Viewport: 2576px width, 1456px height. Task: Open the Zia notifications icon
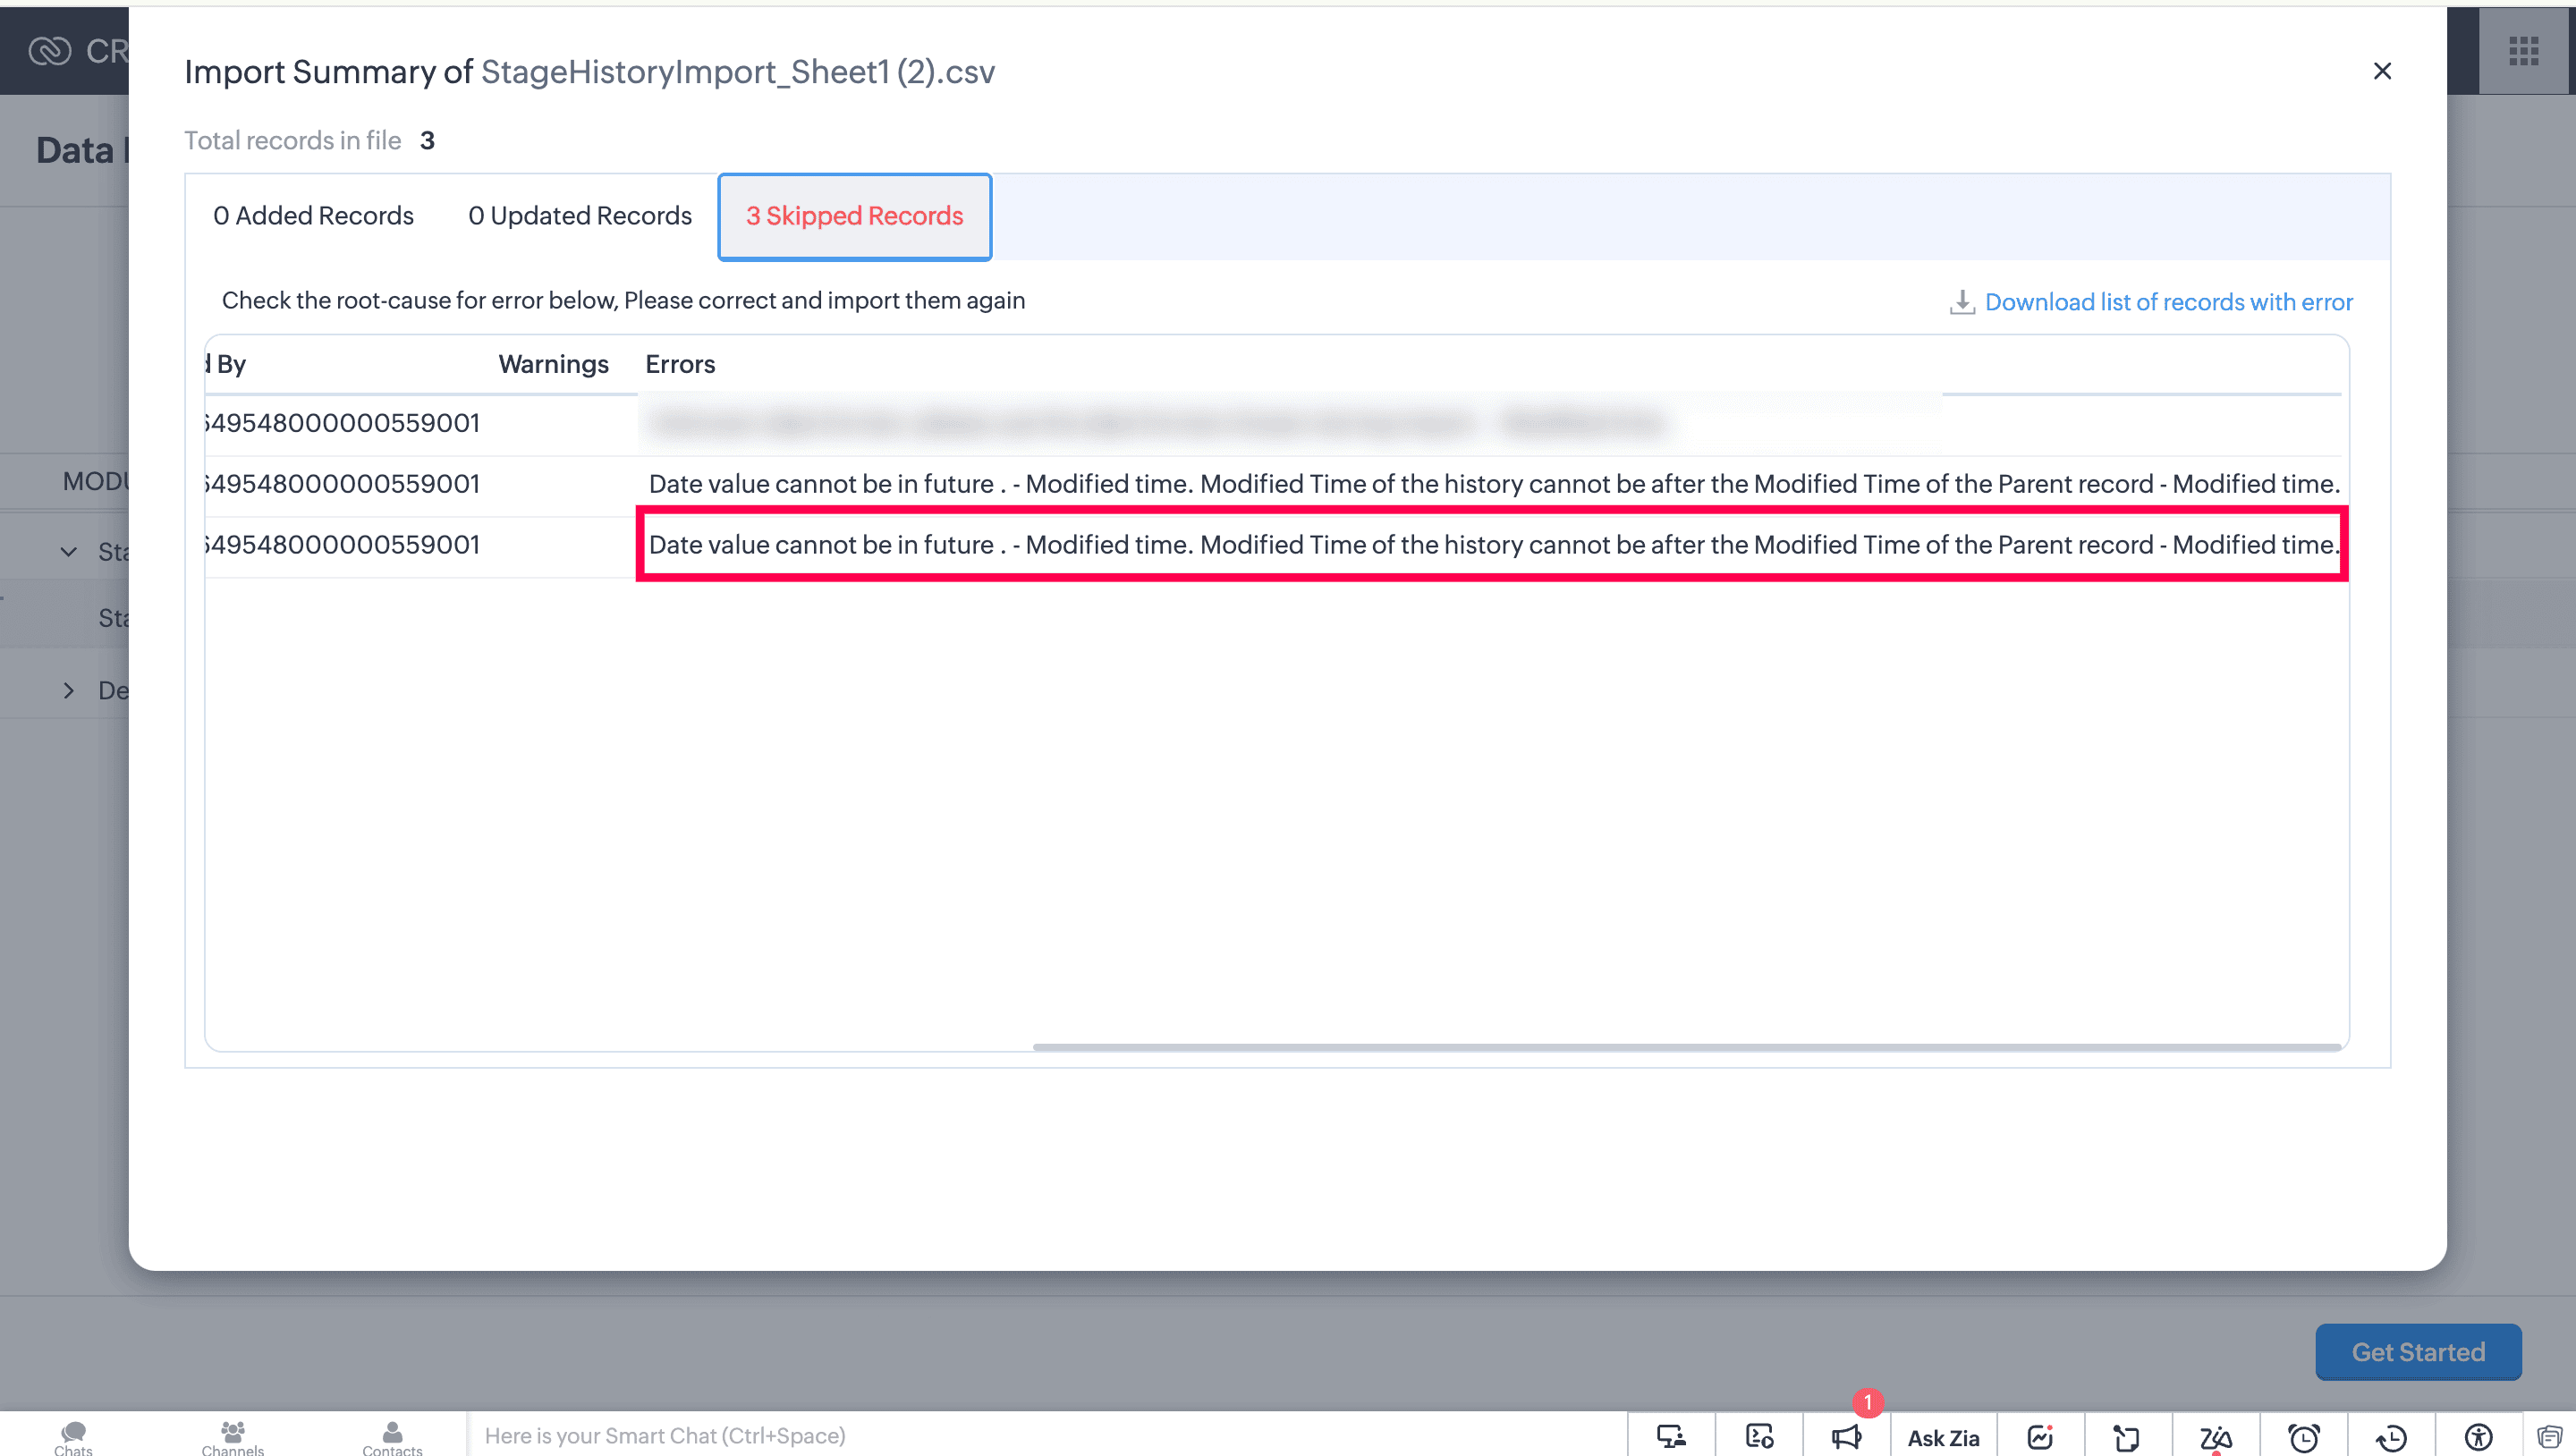tap(2215, 1437)
